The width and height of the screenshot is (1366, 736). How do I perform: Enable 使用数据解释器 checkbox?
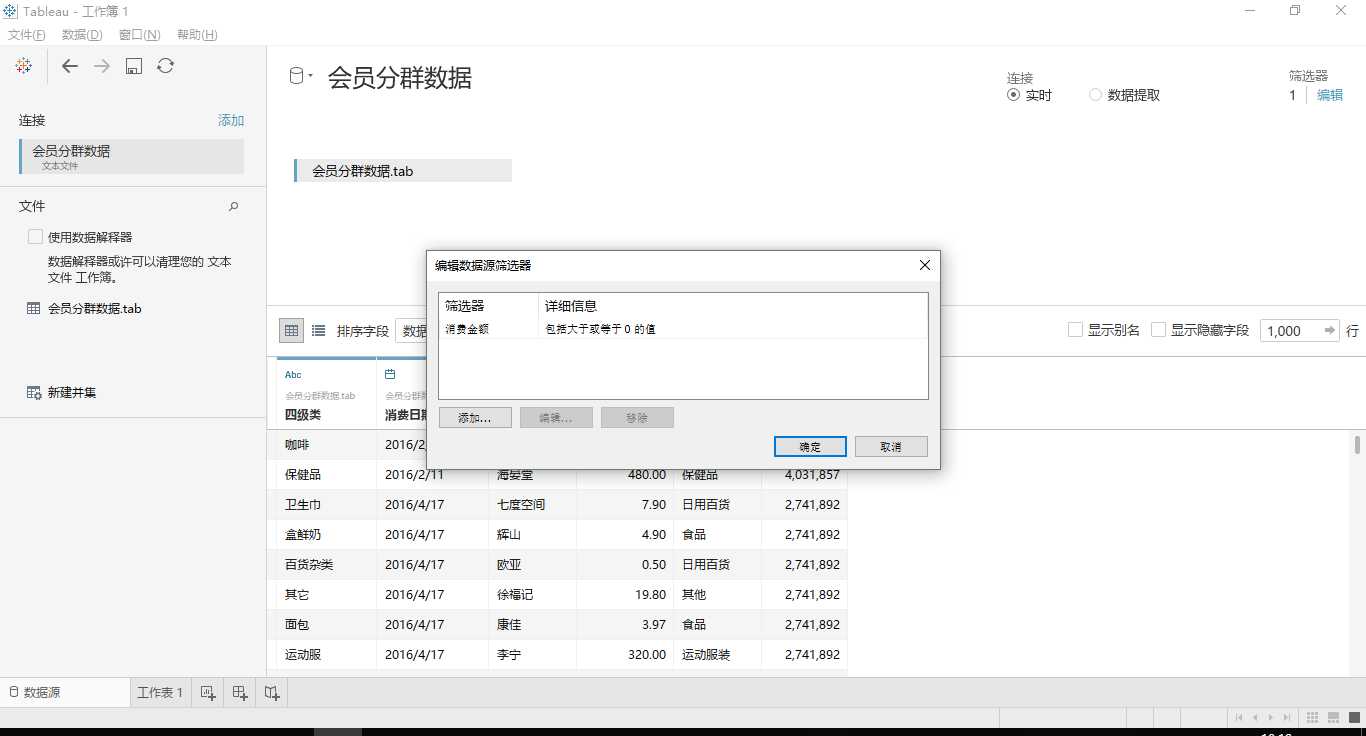pos(35,237)
